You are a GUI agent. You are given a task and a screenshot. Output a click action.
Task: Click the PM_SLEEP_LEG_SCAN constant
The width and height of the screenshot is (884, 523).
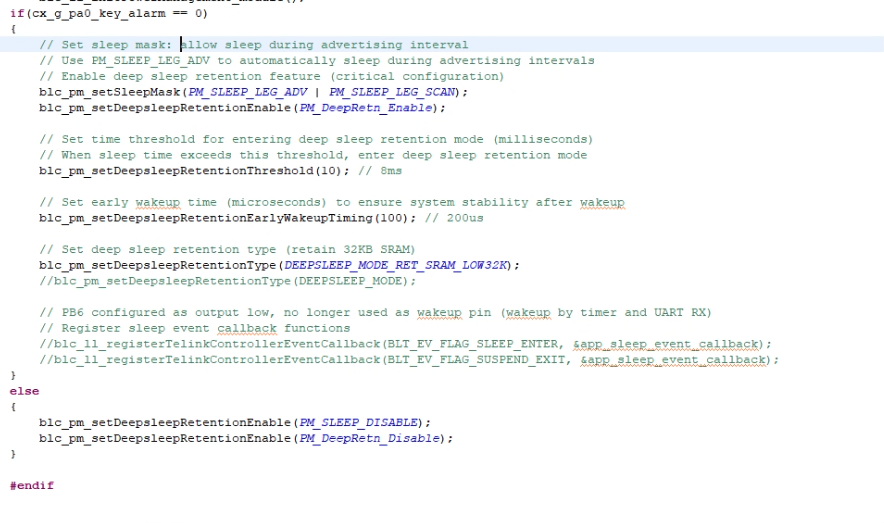point(392,92)
